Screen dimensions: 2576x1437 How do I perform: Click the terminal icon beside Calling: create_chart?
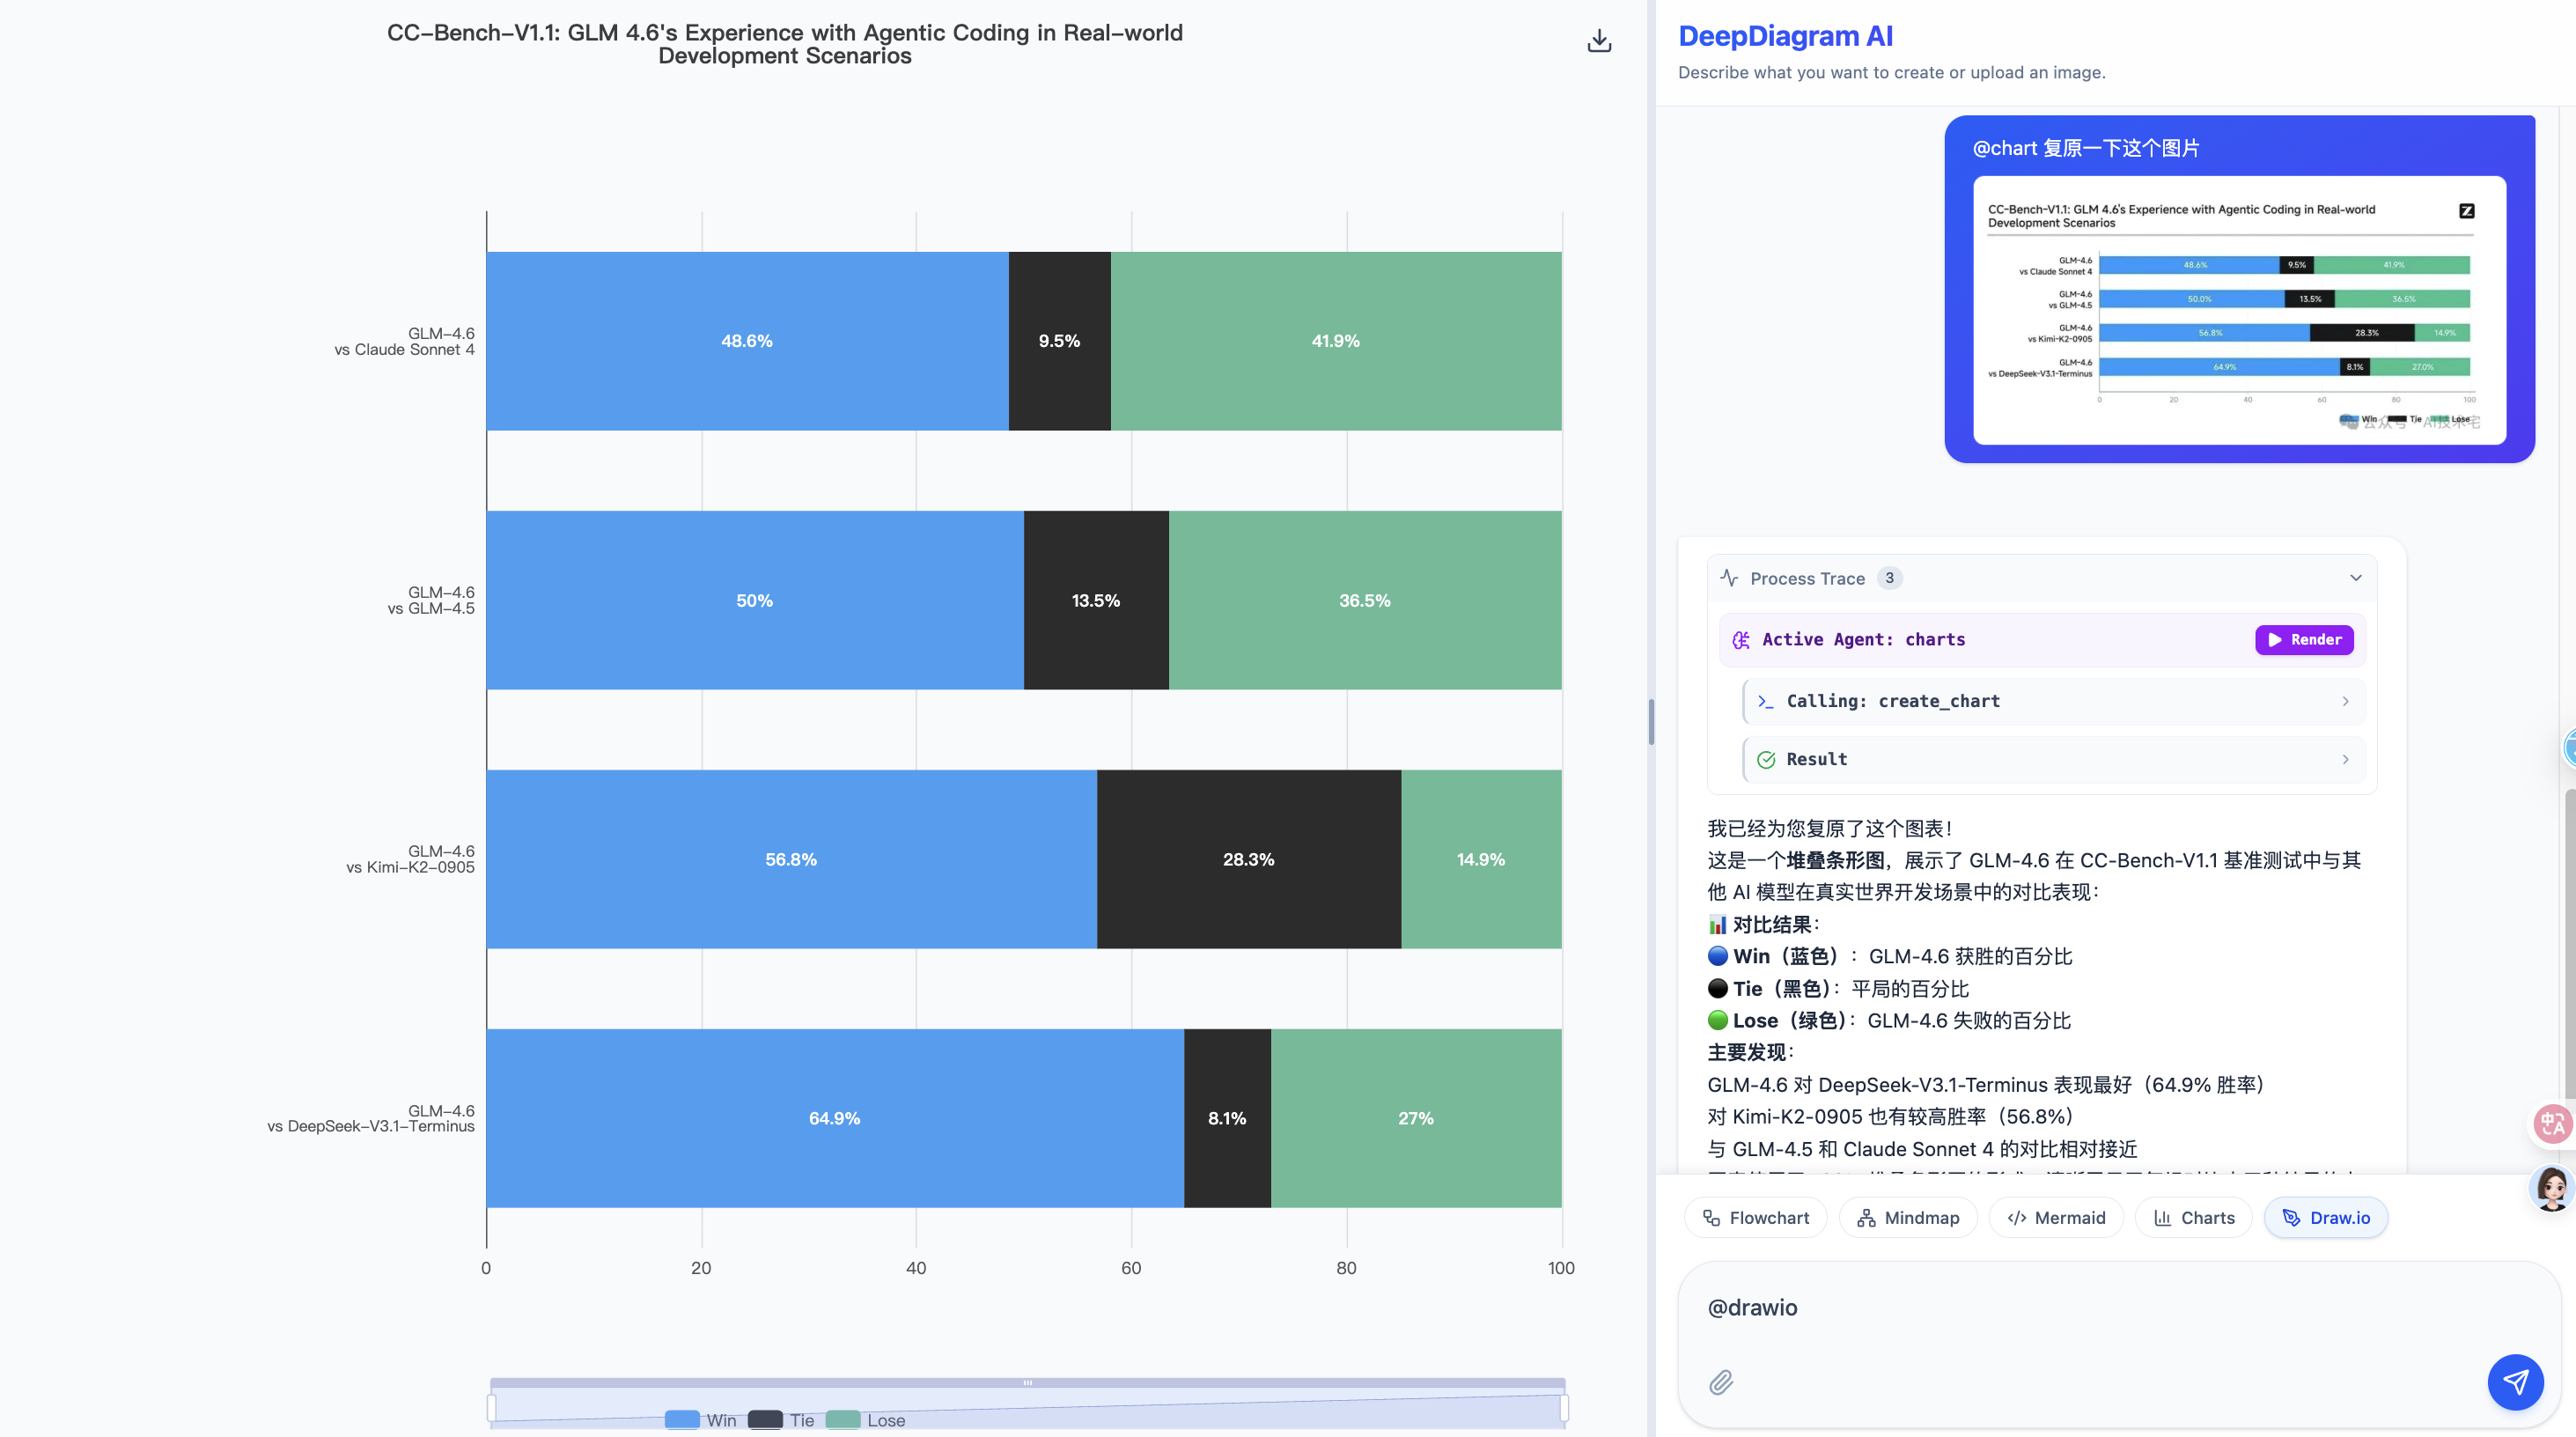(1765, 701)
